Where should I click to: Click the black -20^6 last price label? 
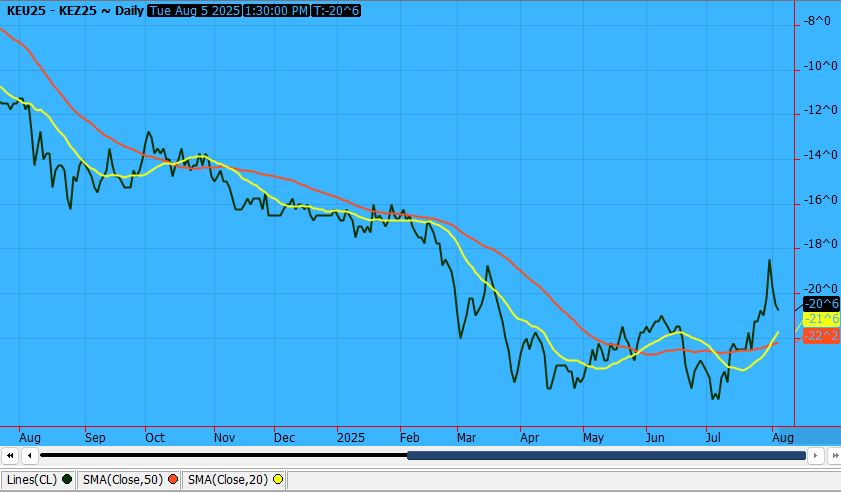(820, 303)
